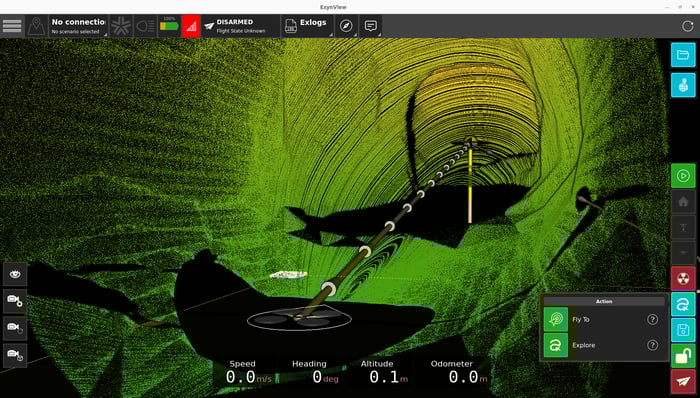Open the messages chat icon
The image size is (700, 398).
click(371, 26)
